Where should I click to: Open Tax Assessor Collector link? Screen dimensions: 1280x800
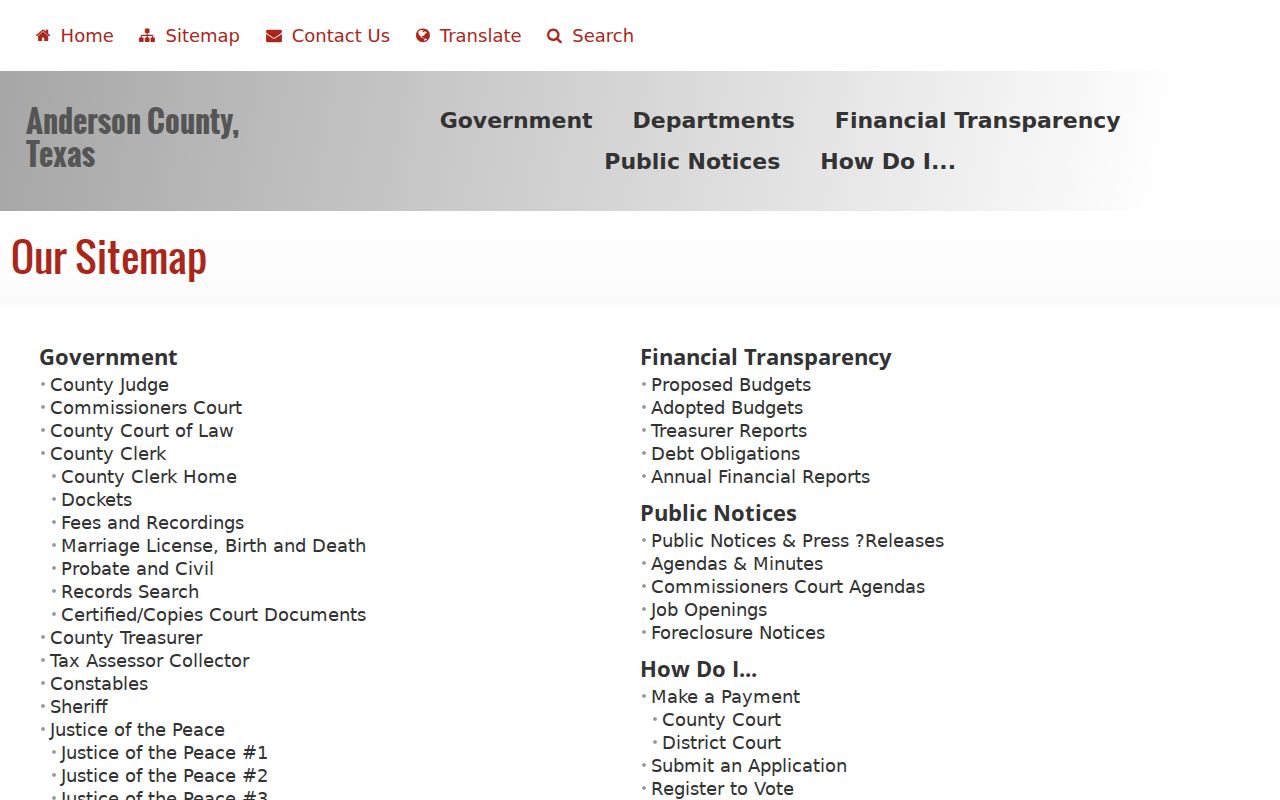tap(149, 661)
